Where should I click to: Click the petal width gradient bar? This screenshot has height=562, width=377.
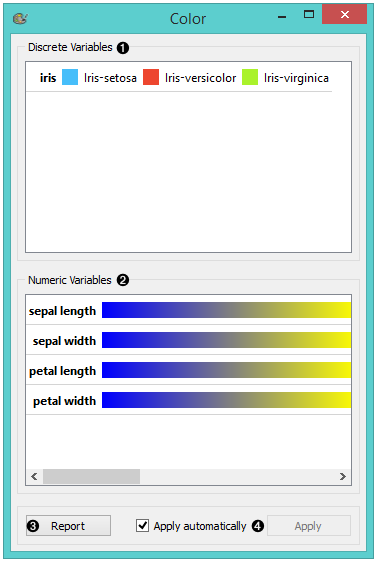coord(226,400)
